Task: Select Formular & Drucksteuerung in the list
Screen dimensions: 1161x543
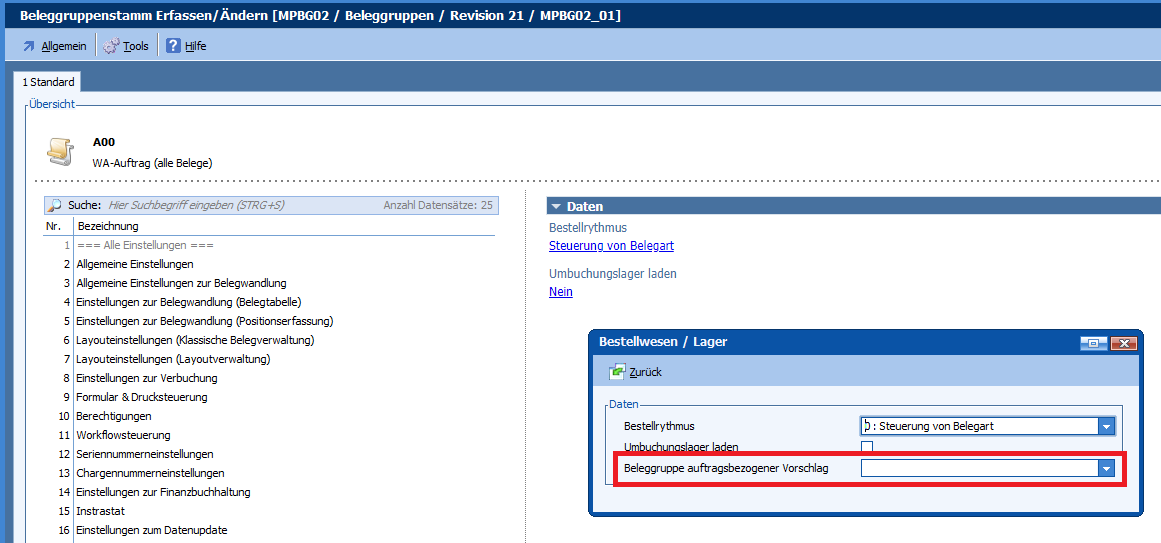Action: (142, 397)
